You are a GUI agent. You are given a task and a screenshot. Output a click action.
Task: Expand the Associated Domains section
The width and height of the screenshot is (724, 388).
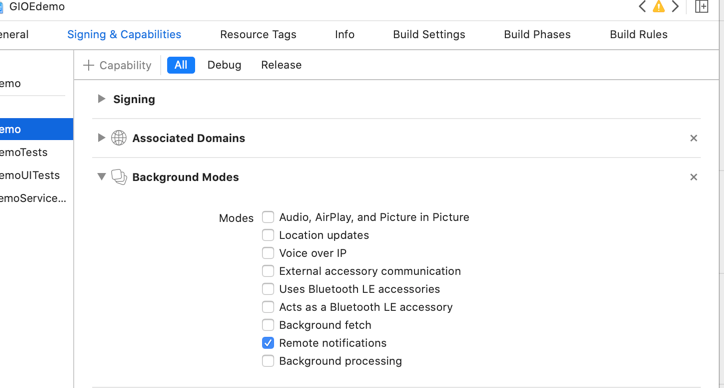click(102, 138)
